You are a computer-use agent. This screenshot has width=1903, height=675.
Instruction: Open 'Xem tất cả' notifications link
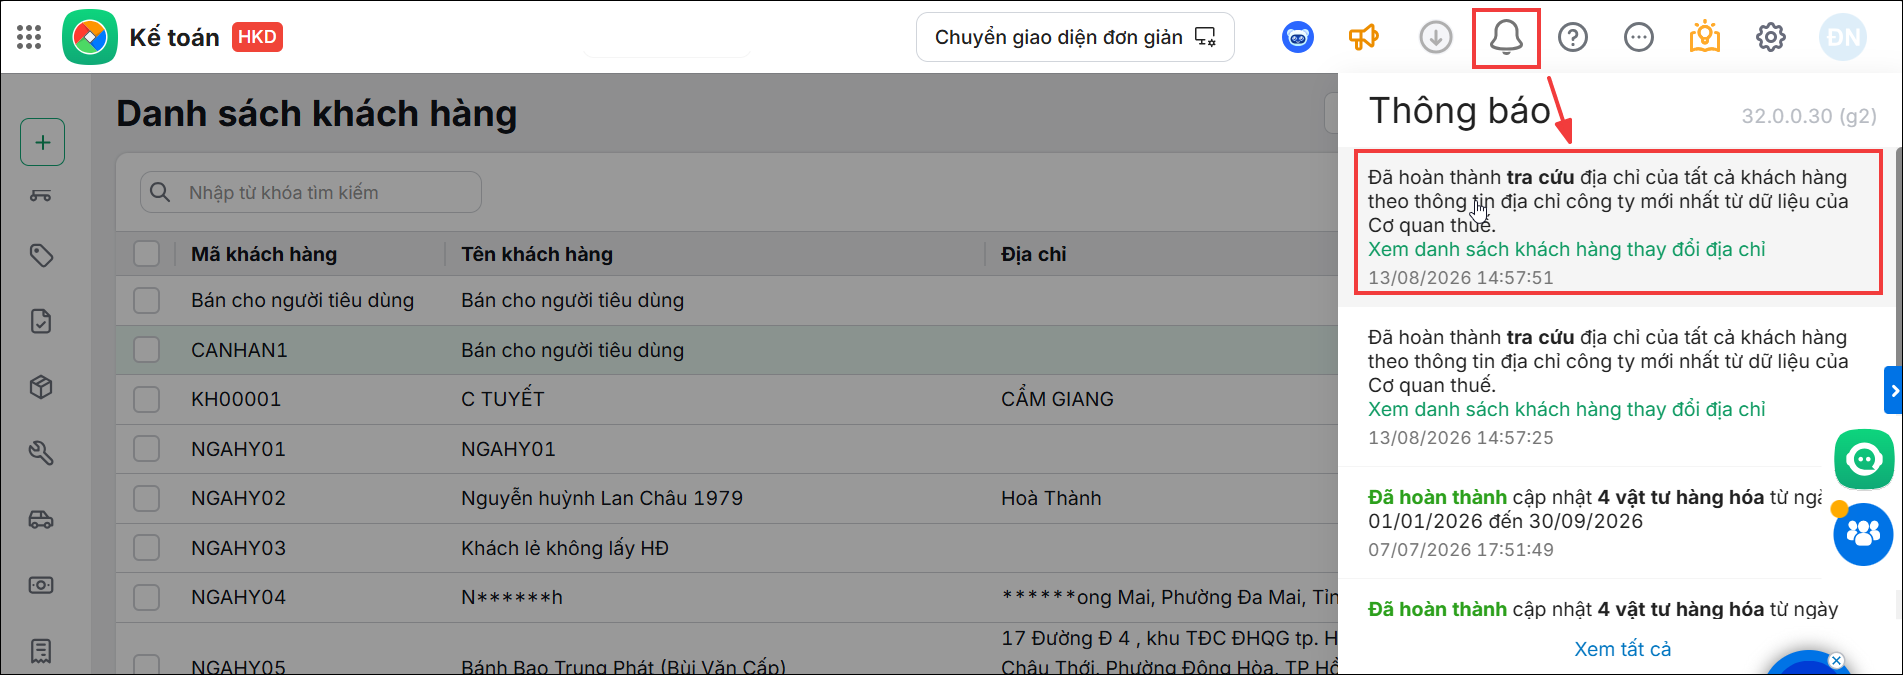coord(1622,649)
